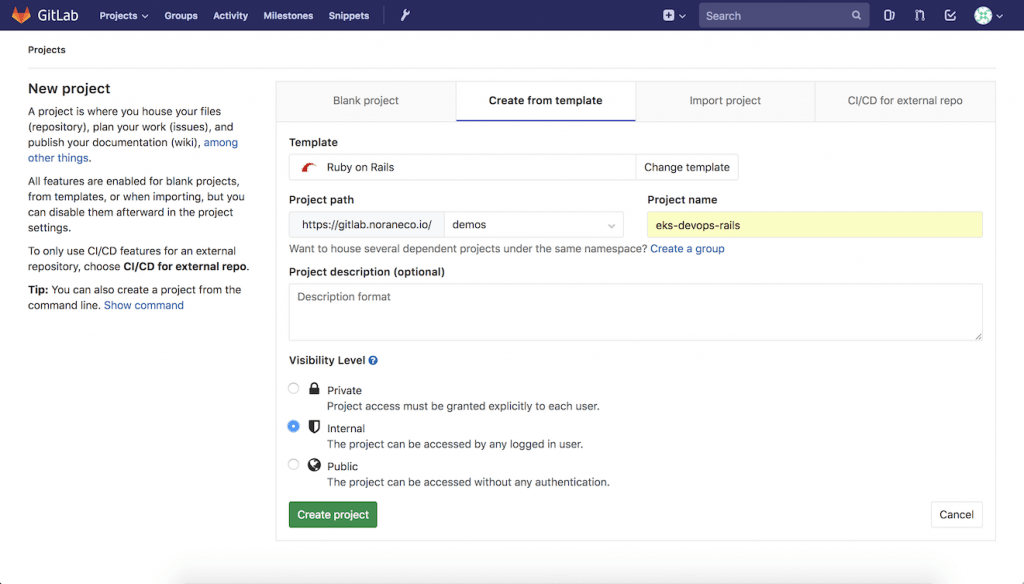
Task: Expand the Projects dropdown in navbar
Action: (x=123, y=15)
